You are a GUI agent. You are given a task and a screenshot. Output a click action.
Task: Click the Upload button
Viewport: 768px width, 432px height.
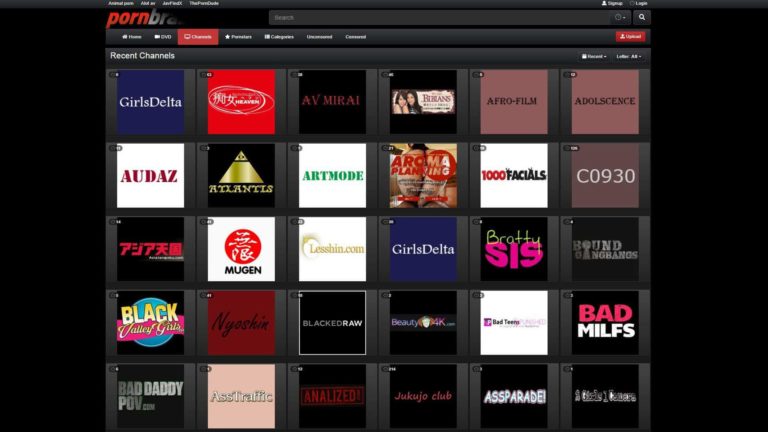(630, 37)
